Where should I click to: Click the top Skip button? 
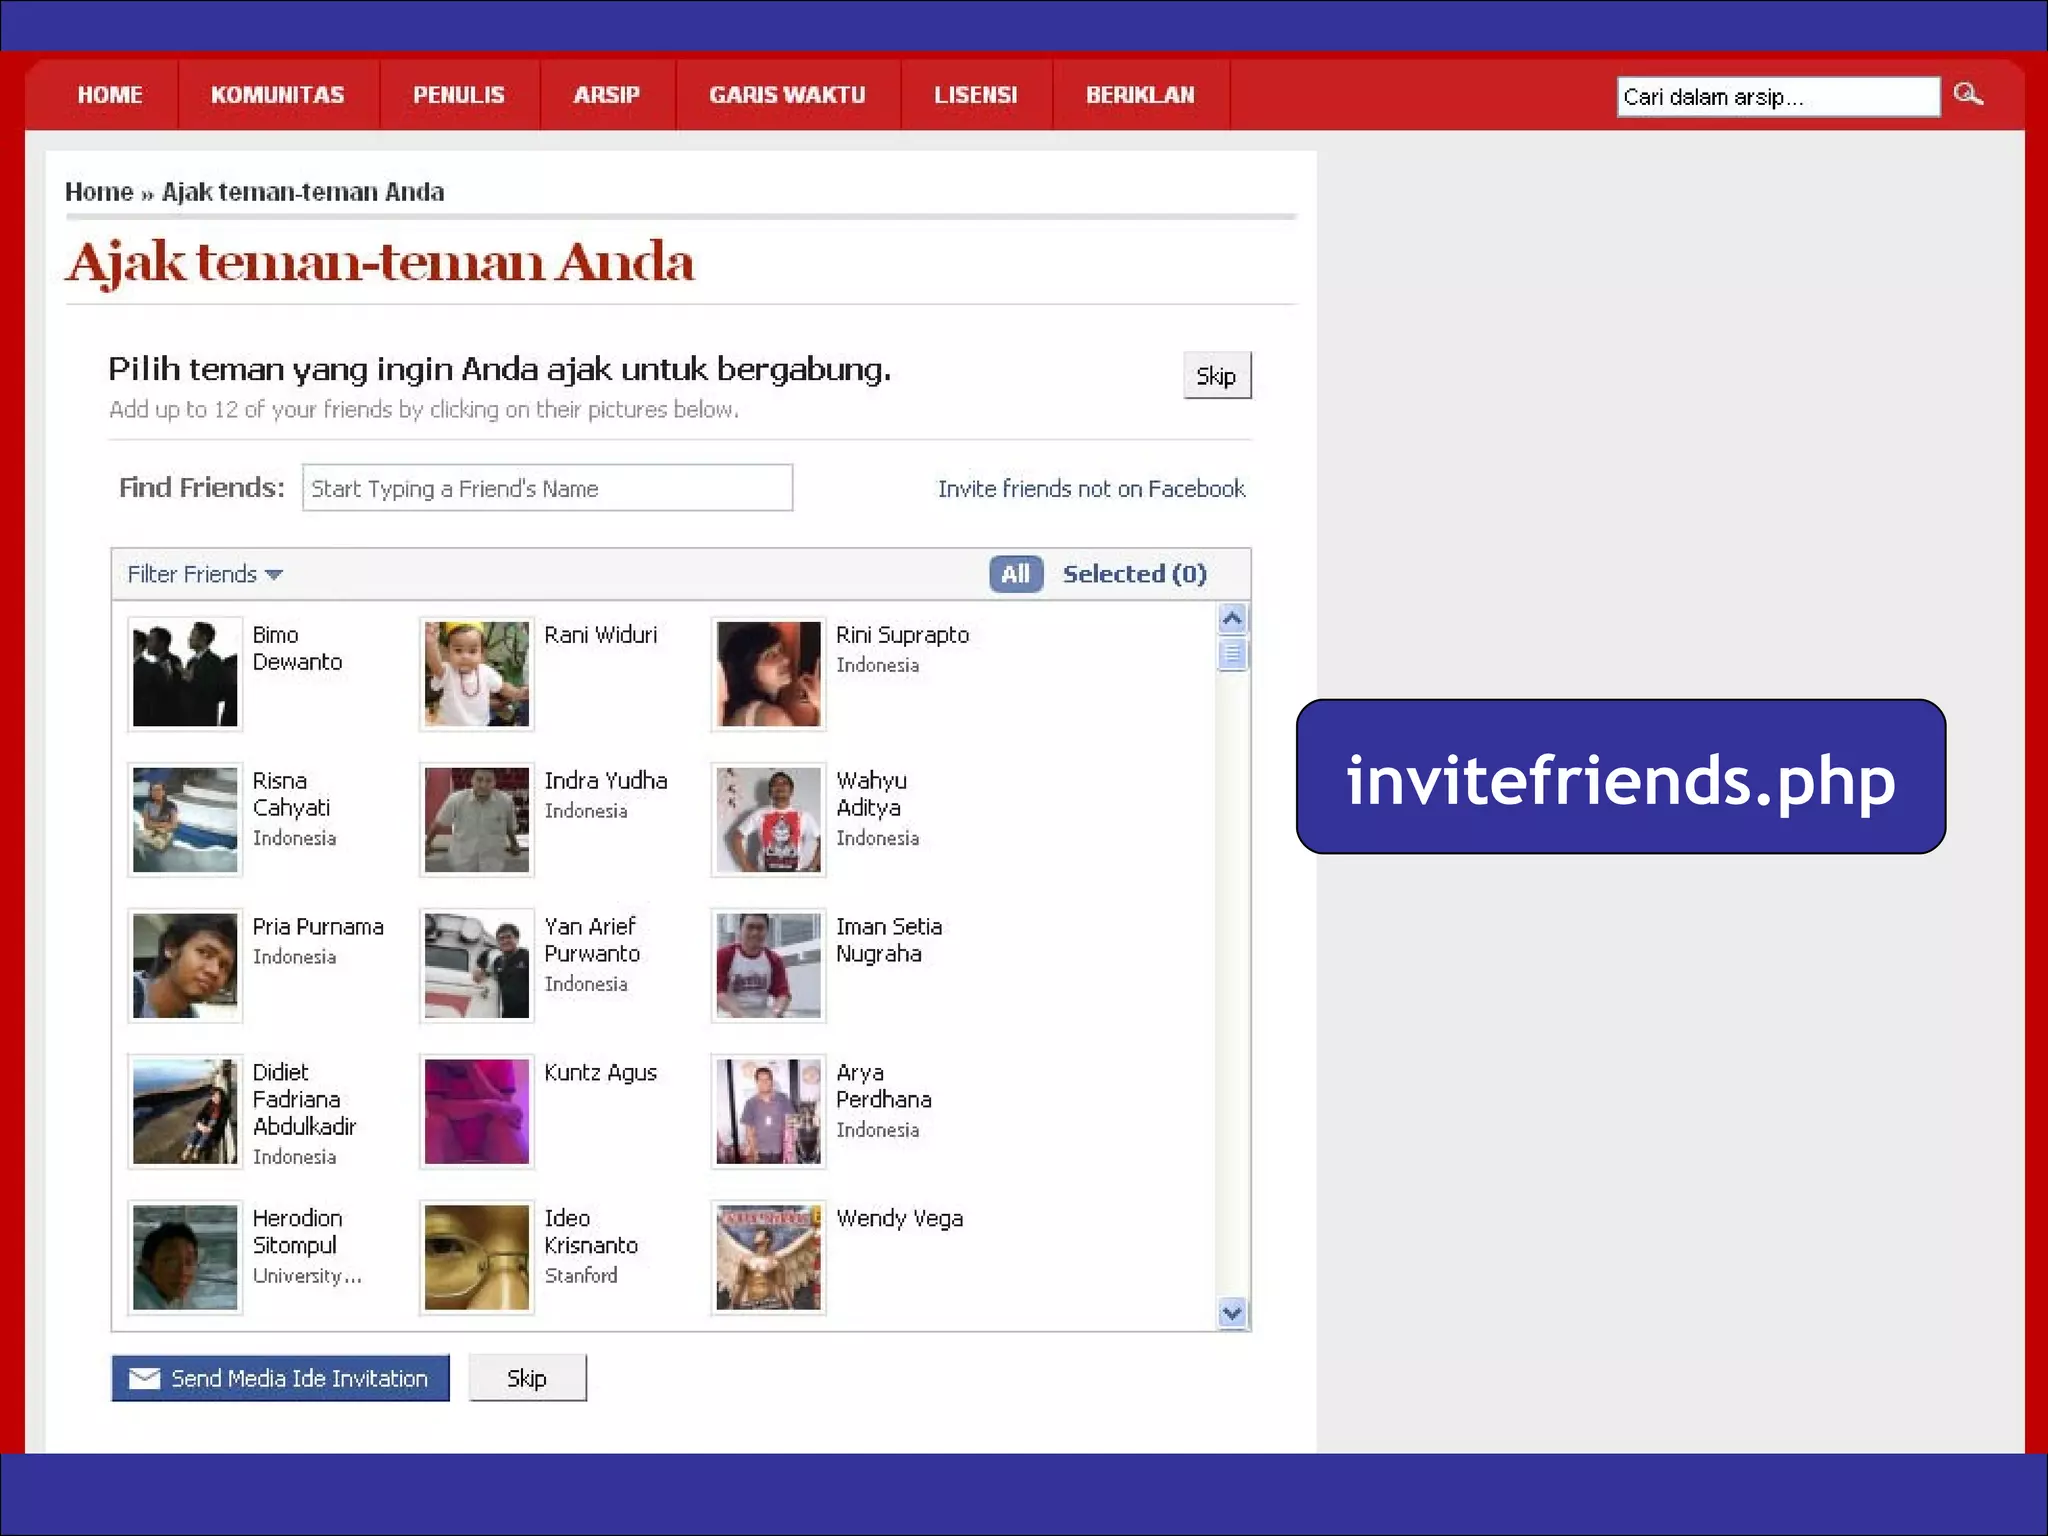coord(1217,376)
